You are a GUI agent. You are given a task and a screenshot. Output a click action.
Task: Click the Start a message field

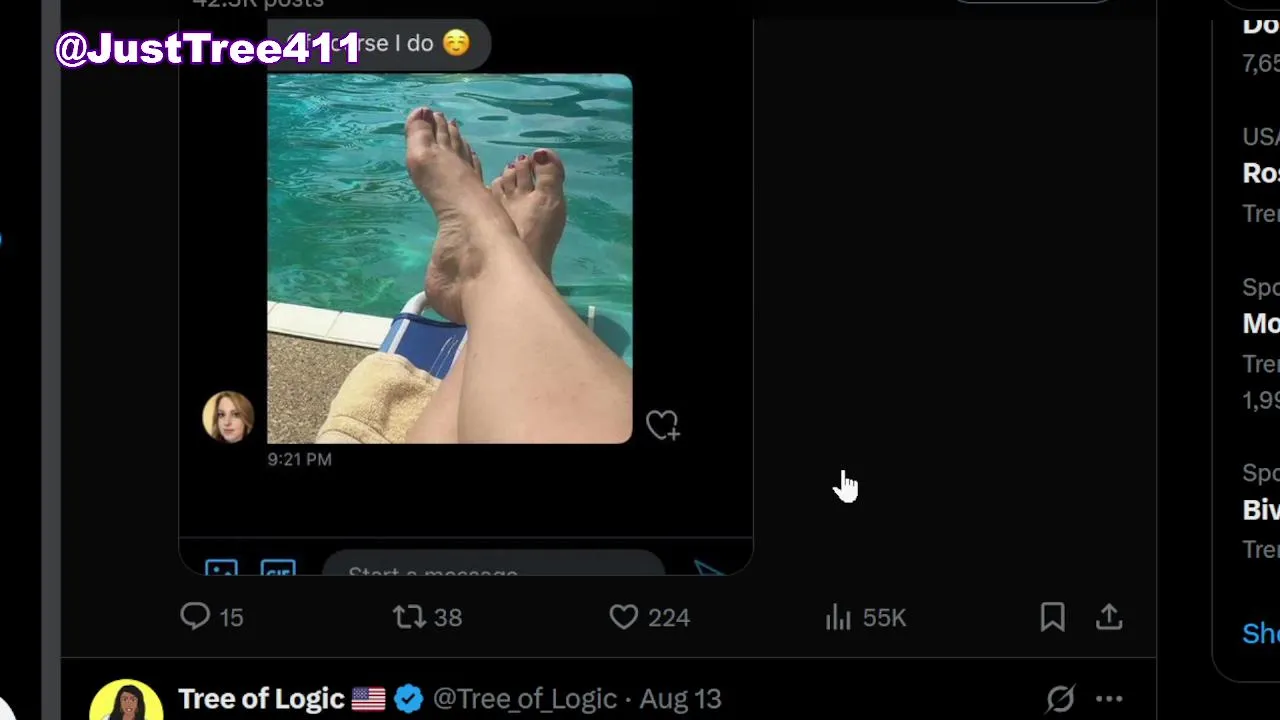[x=492, y=570]
